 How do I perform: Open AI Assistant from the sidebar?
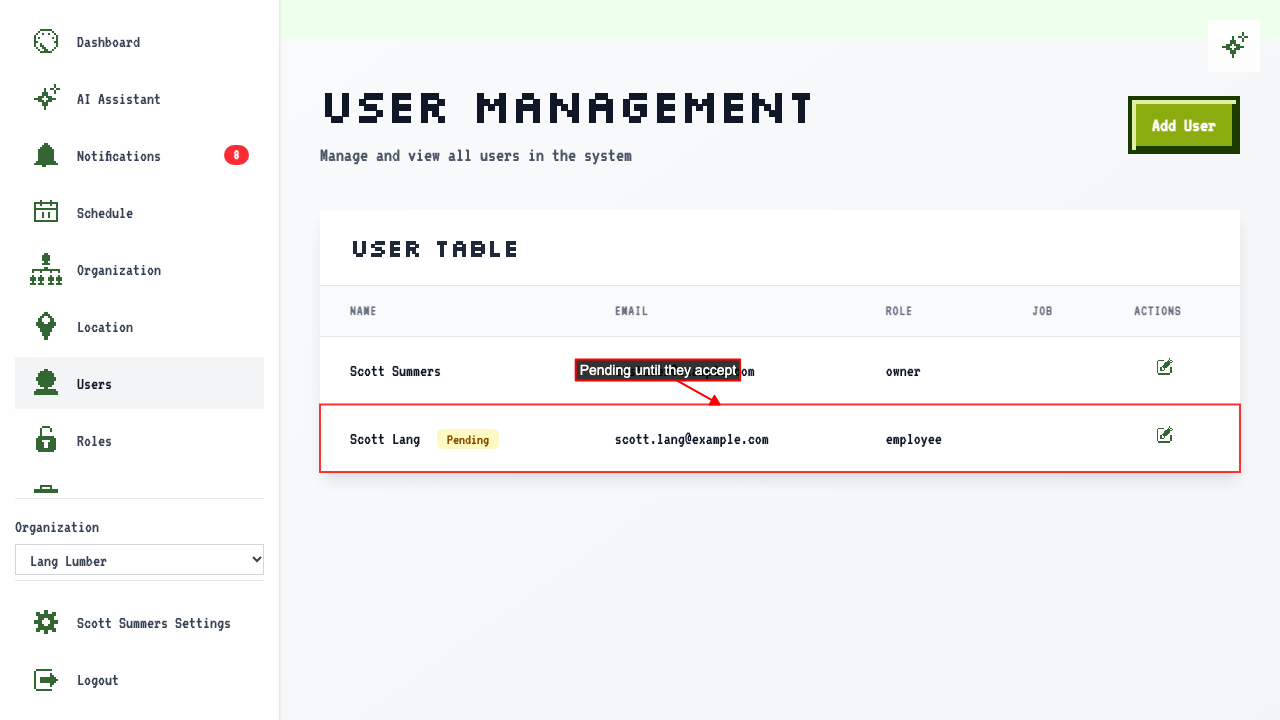139,99
